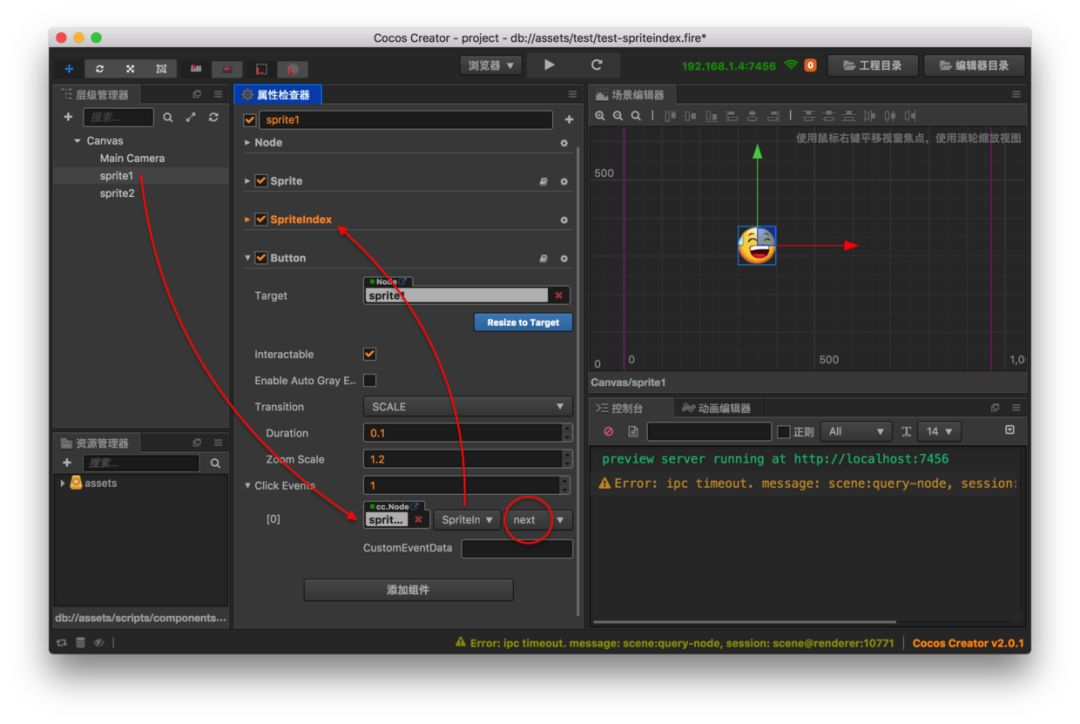Image resolution: width=1080 pixels, height=724 pixels.
Task: Clear the console with the red clear icon
Action: click(608, 432)
